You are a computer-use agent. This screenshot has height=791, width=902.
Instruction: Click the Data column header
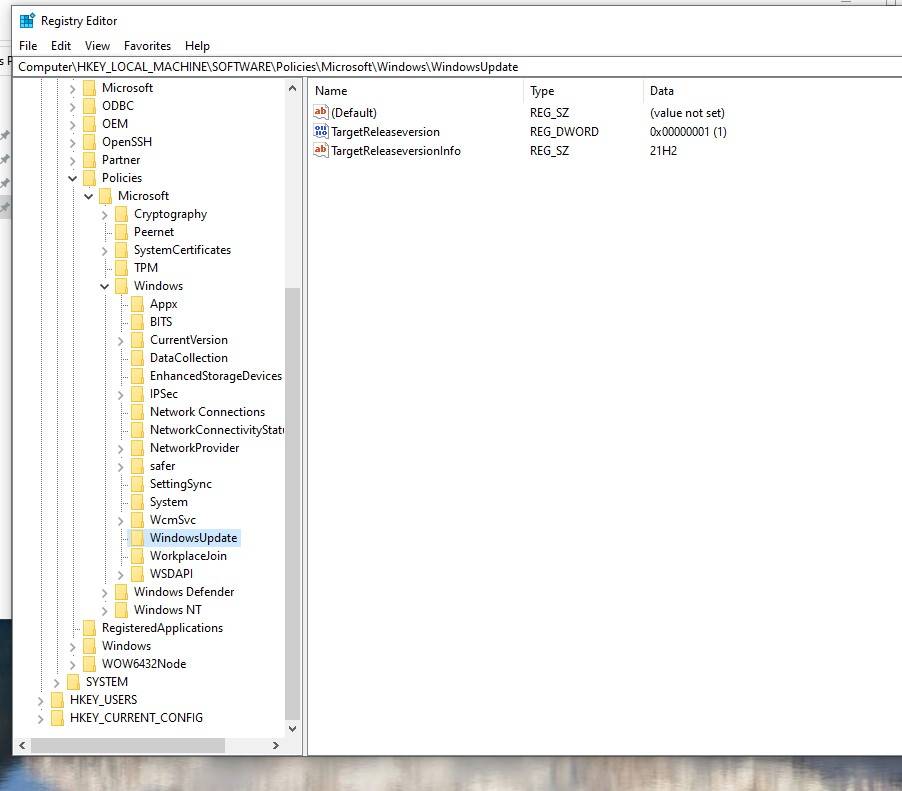coord(662,91)
